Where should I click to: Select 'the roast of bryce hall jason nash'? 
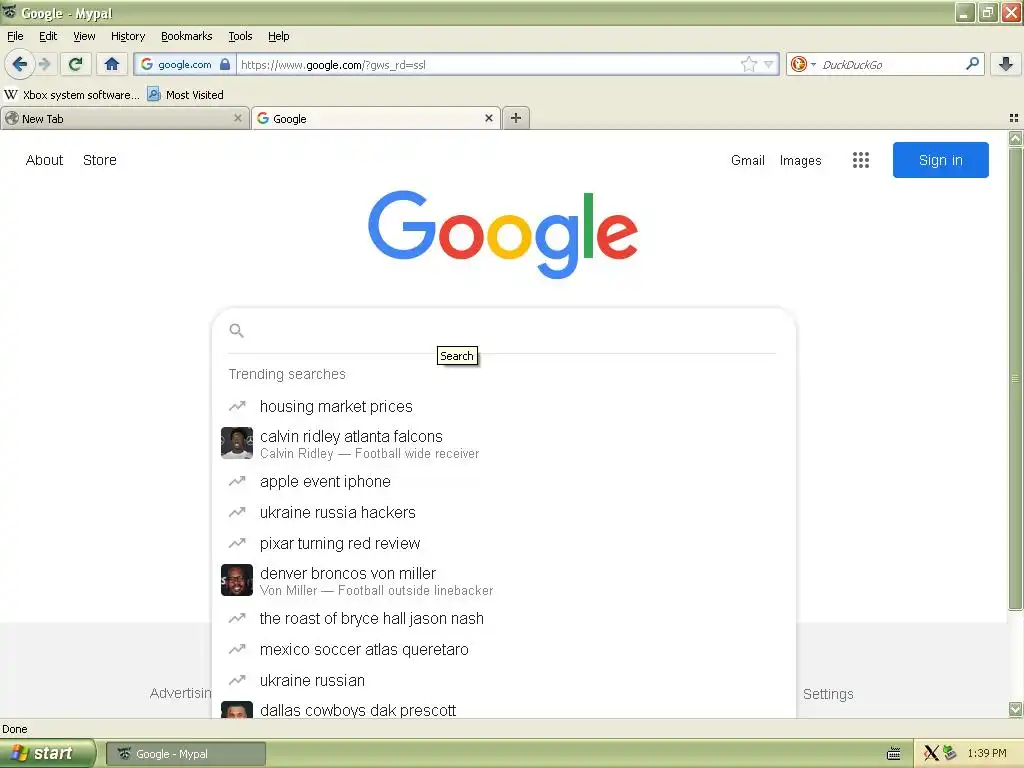coord(504,618)
